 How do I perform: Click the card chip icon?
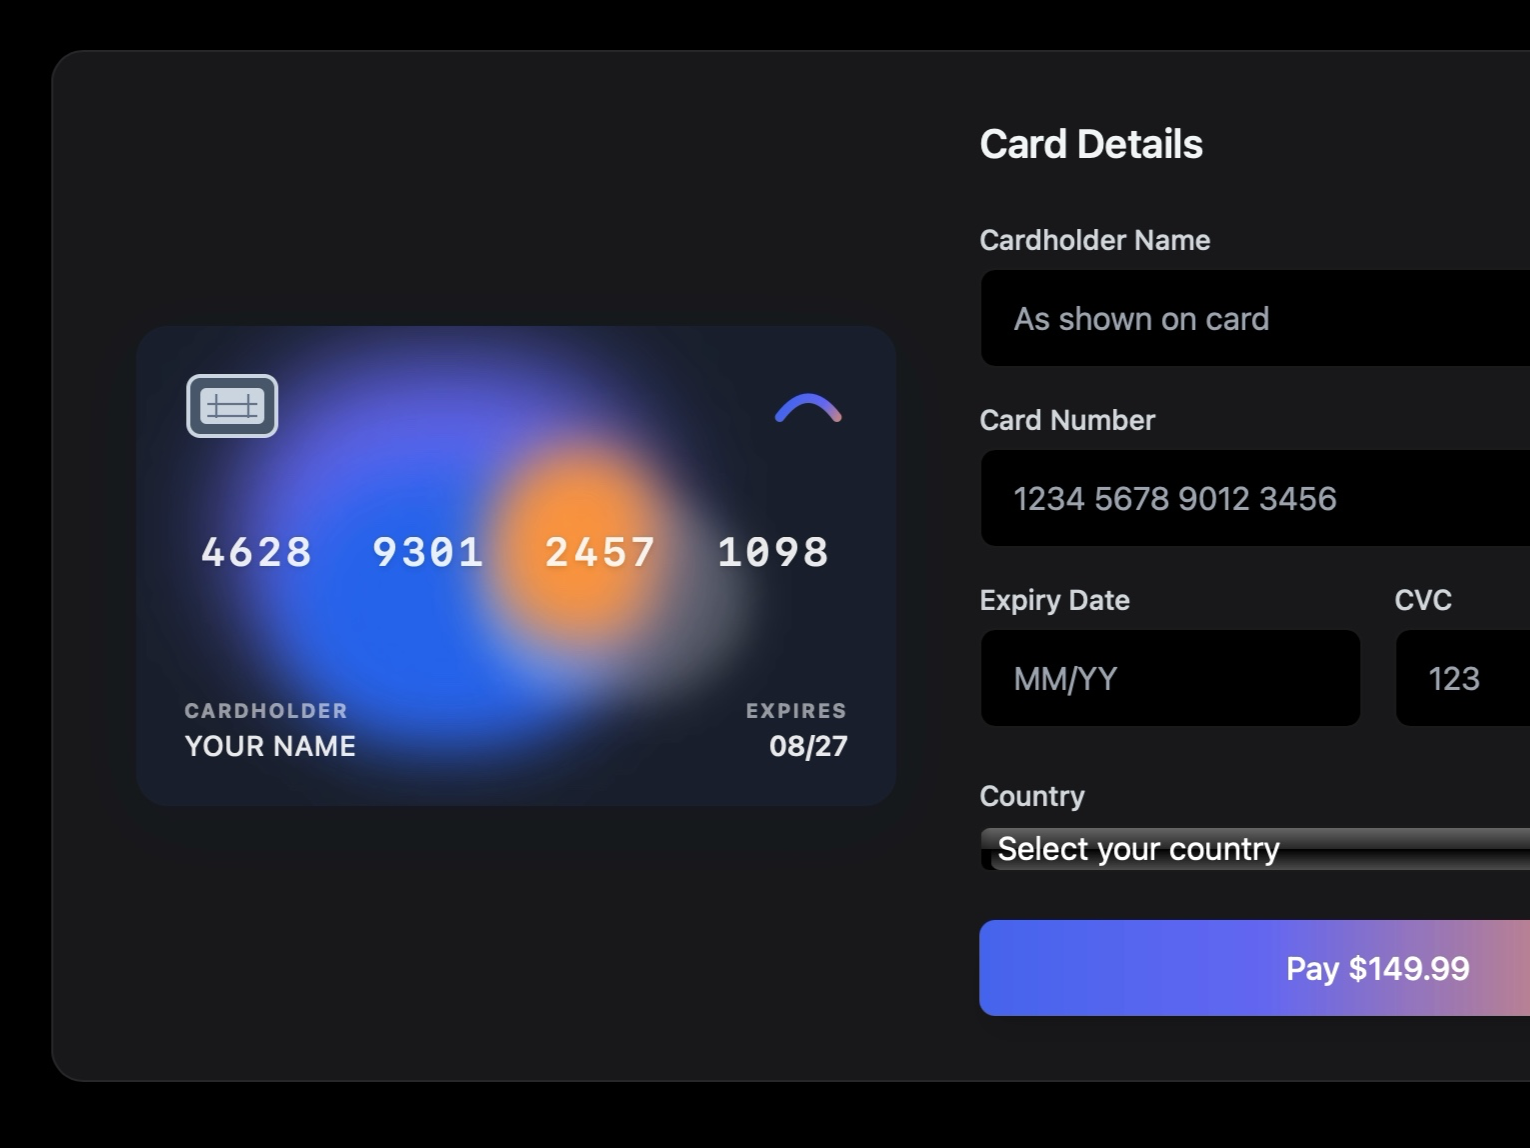[x=232, y=405]
